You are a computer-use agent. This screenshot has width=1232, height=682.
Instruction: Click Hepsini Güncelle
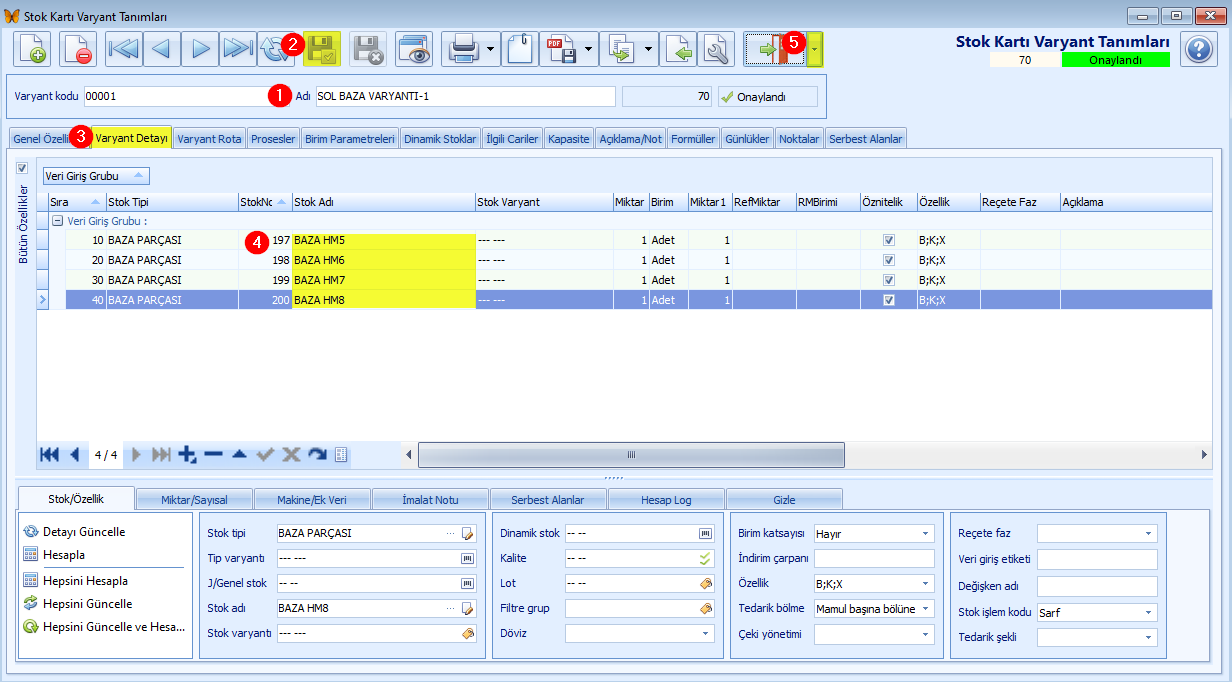pyautogui.click(x=87, y=604)
